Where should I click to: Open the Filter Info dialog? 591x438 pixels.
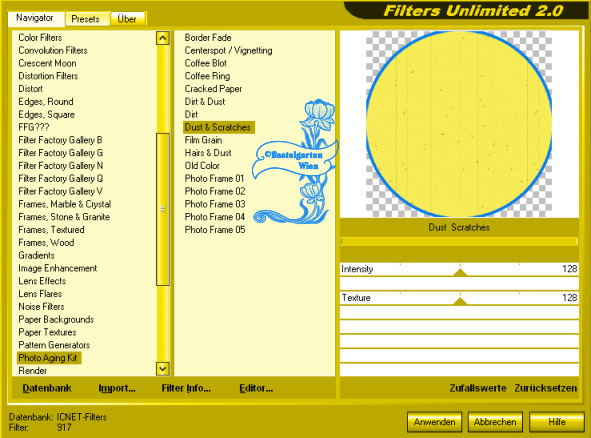point(186,388)
